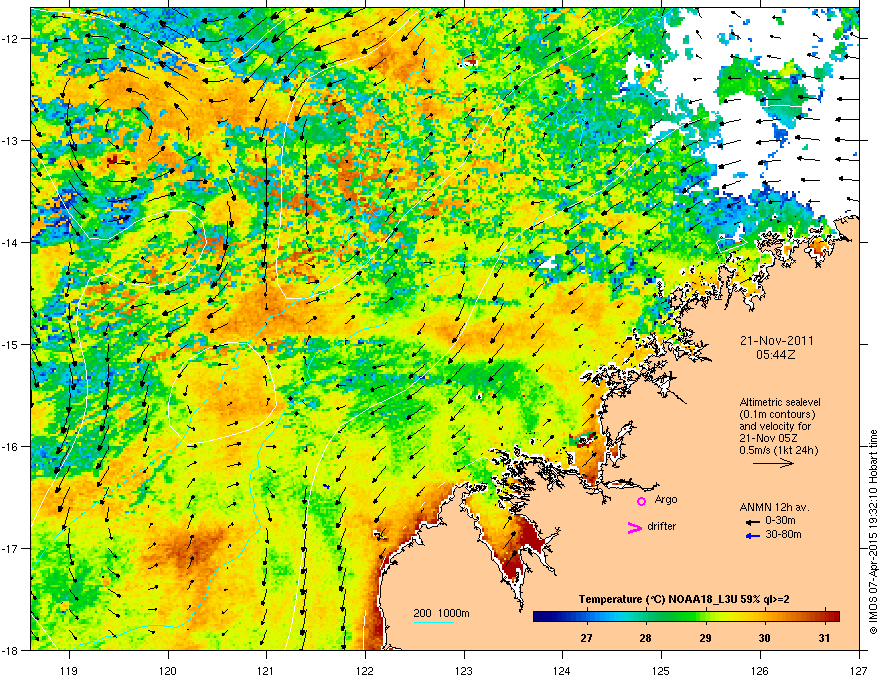Screen dimensions: 880x680
Task: Click latitude axis label -14
Action: (10, 243)
